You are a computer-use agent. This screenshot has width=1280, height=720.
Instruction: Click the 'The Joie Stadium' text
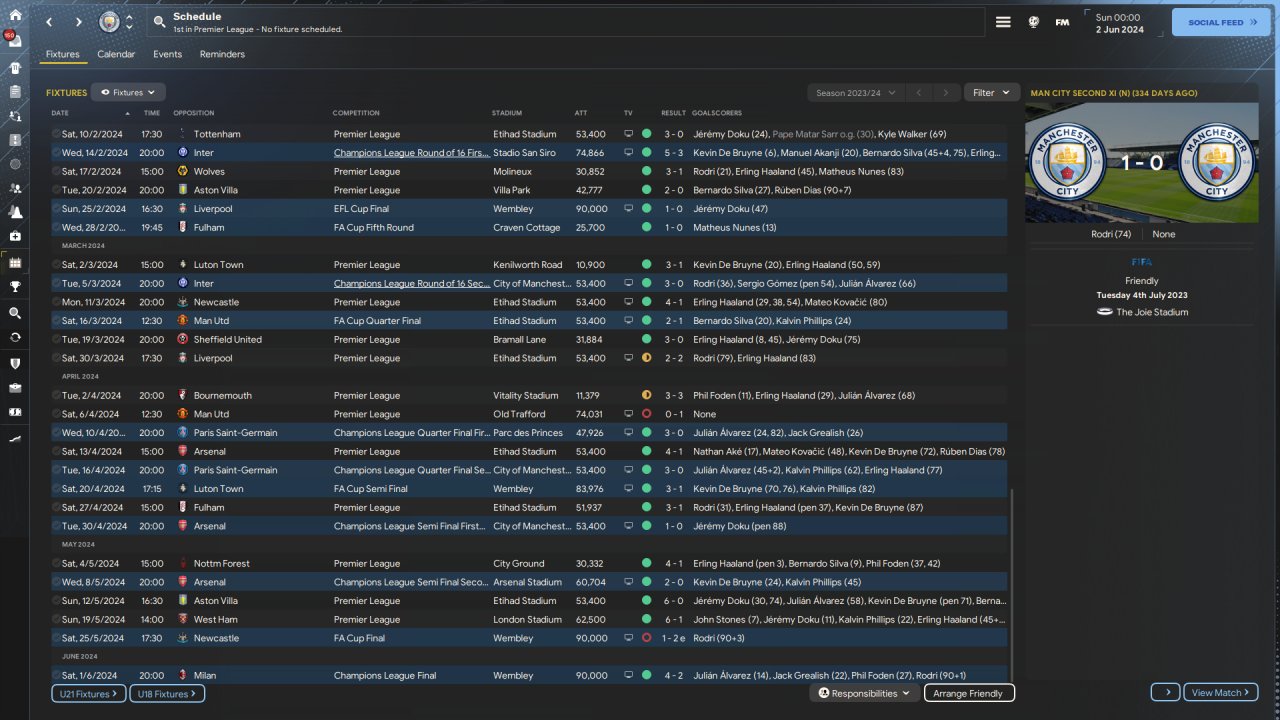[x=1153, y=312]
